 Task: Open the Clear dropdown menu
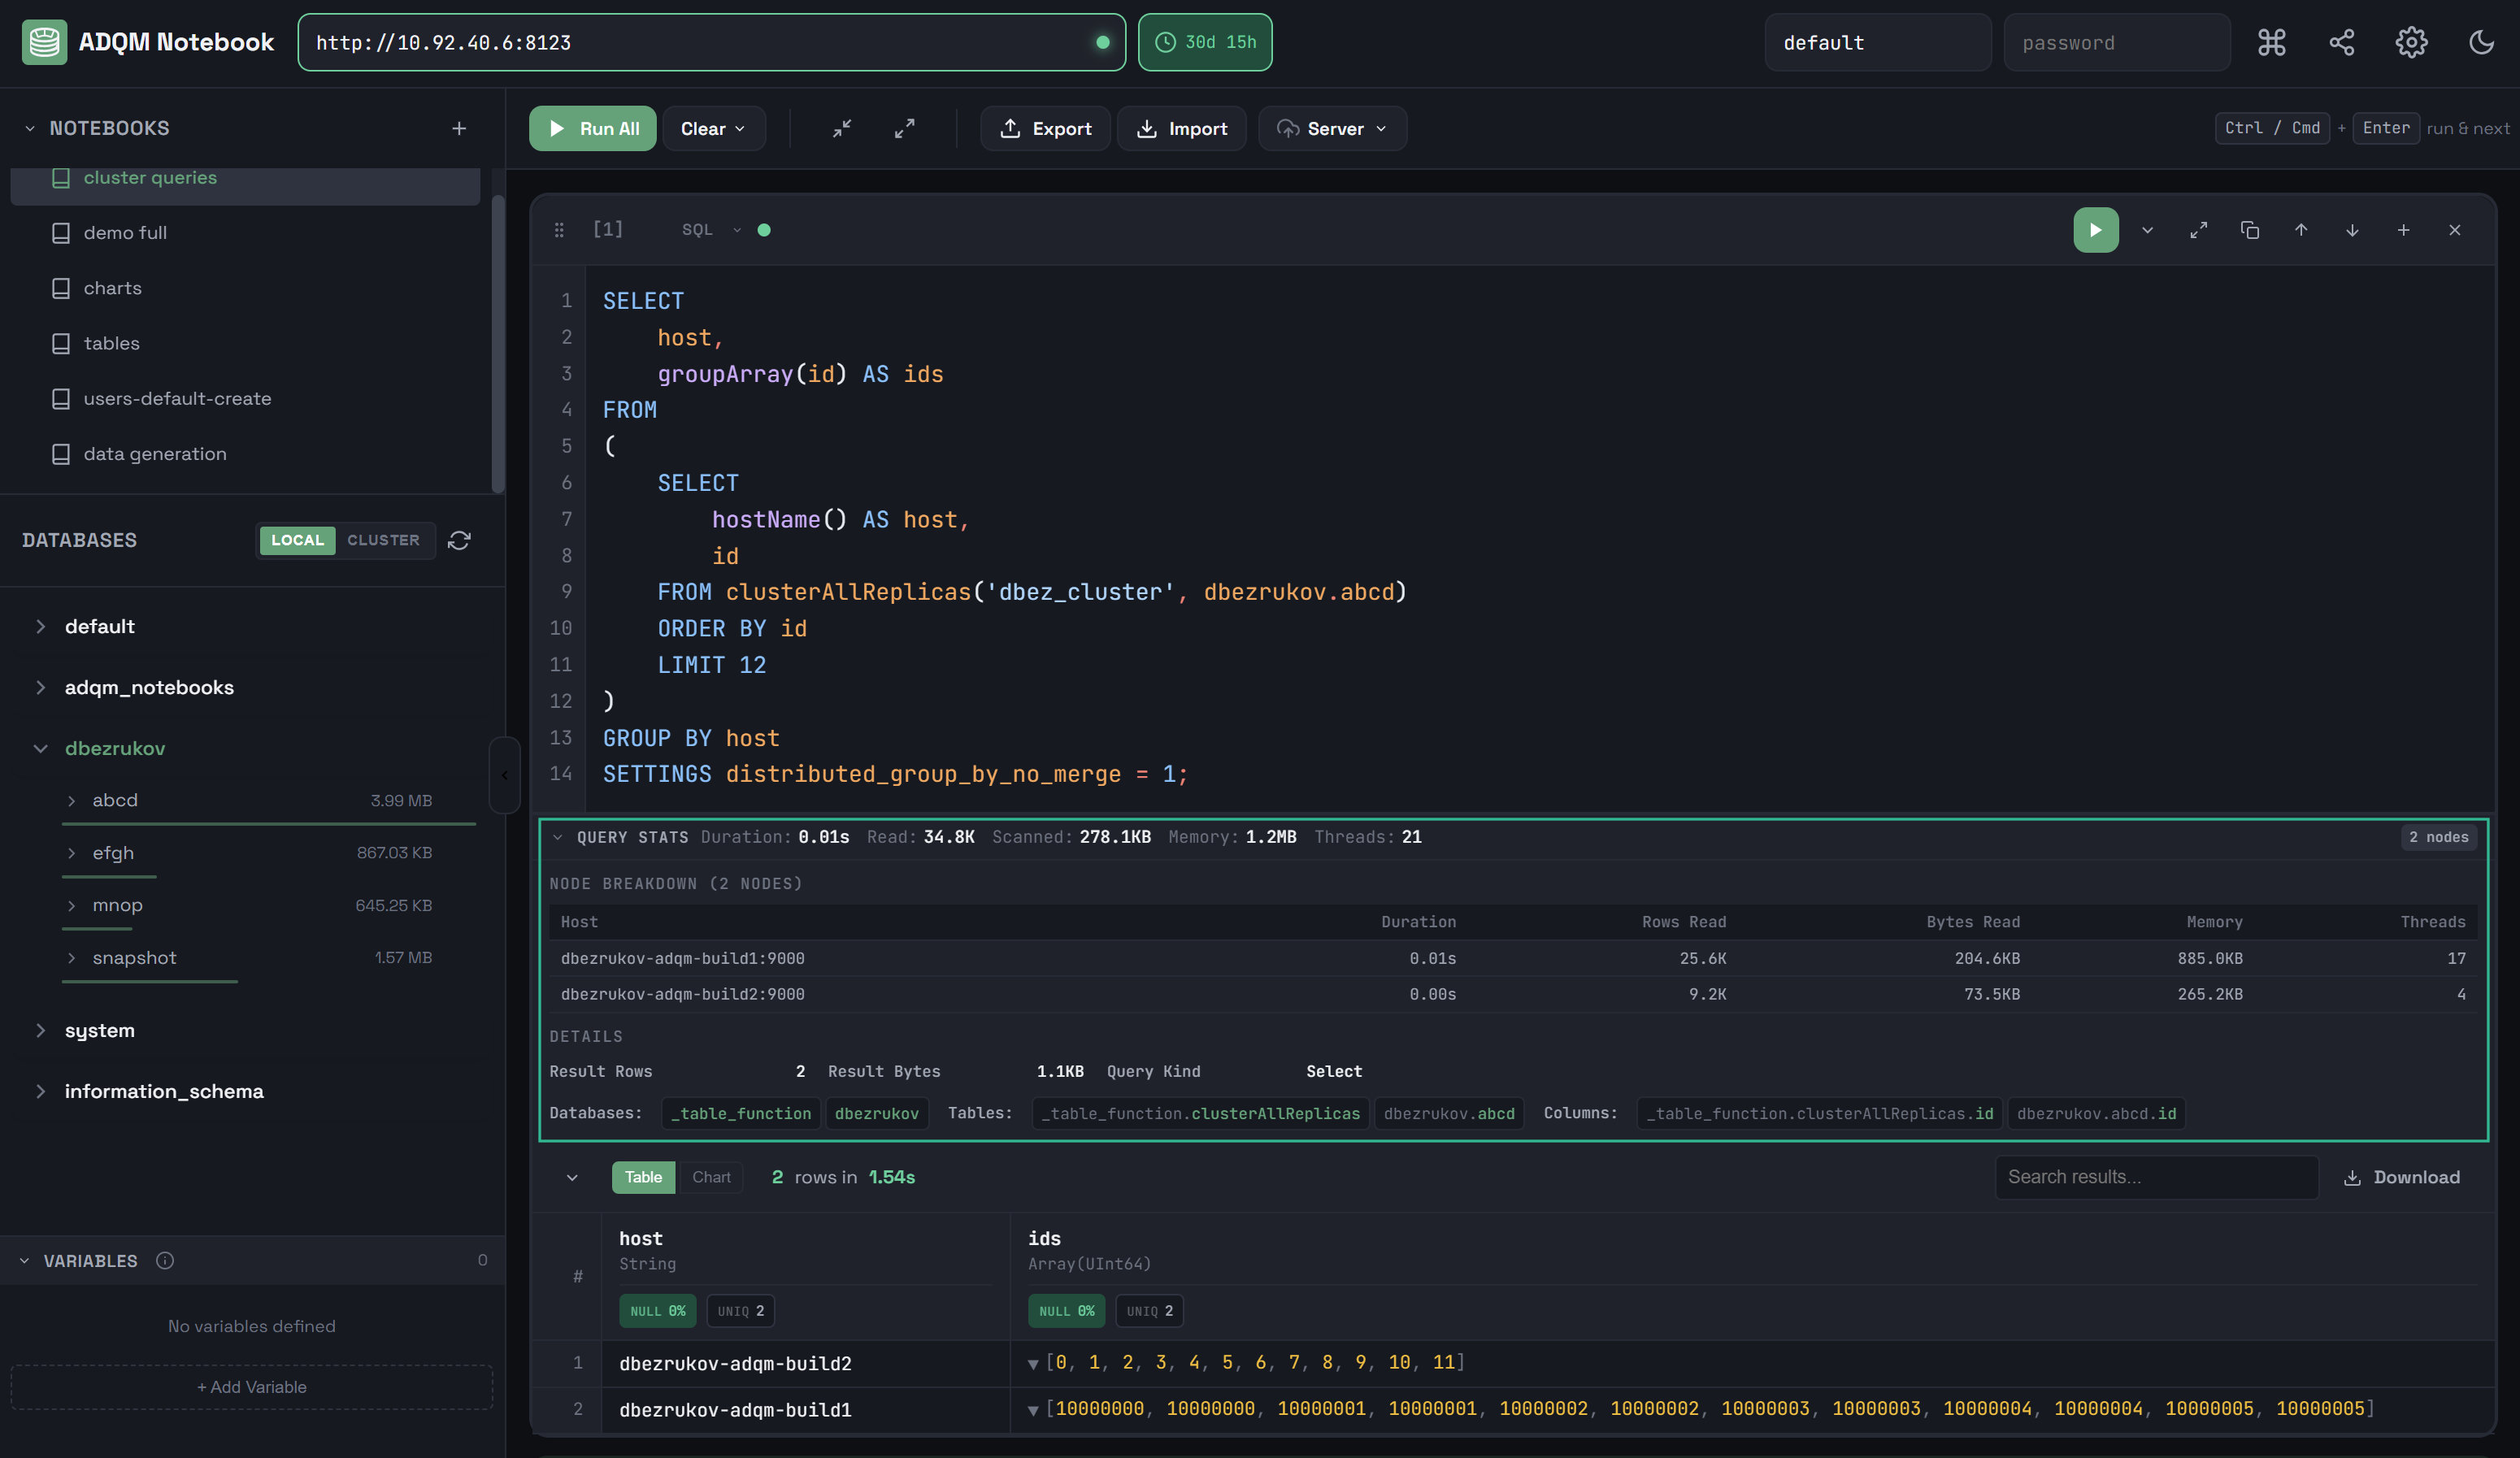[x=714, y=128]
